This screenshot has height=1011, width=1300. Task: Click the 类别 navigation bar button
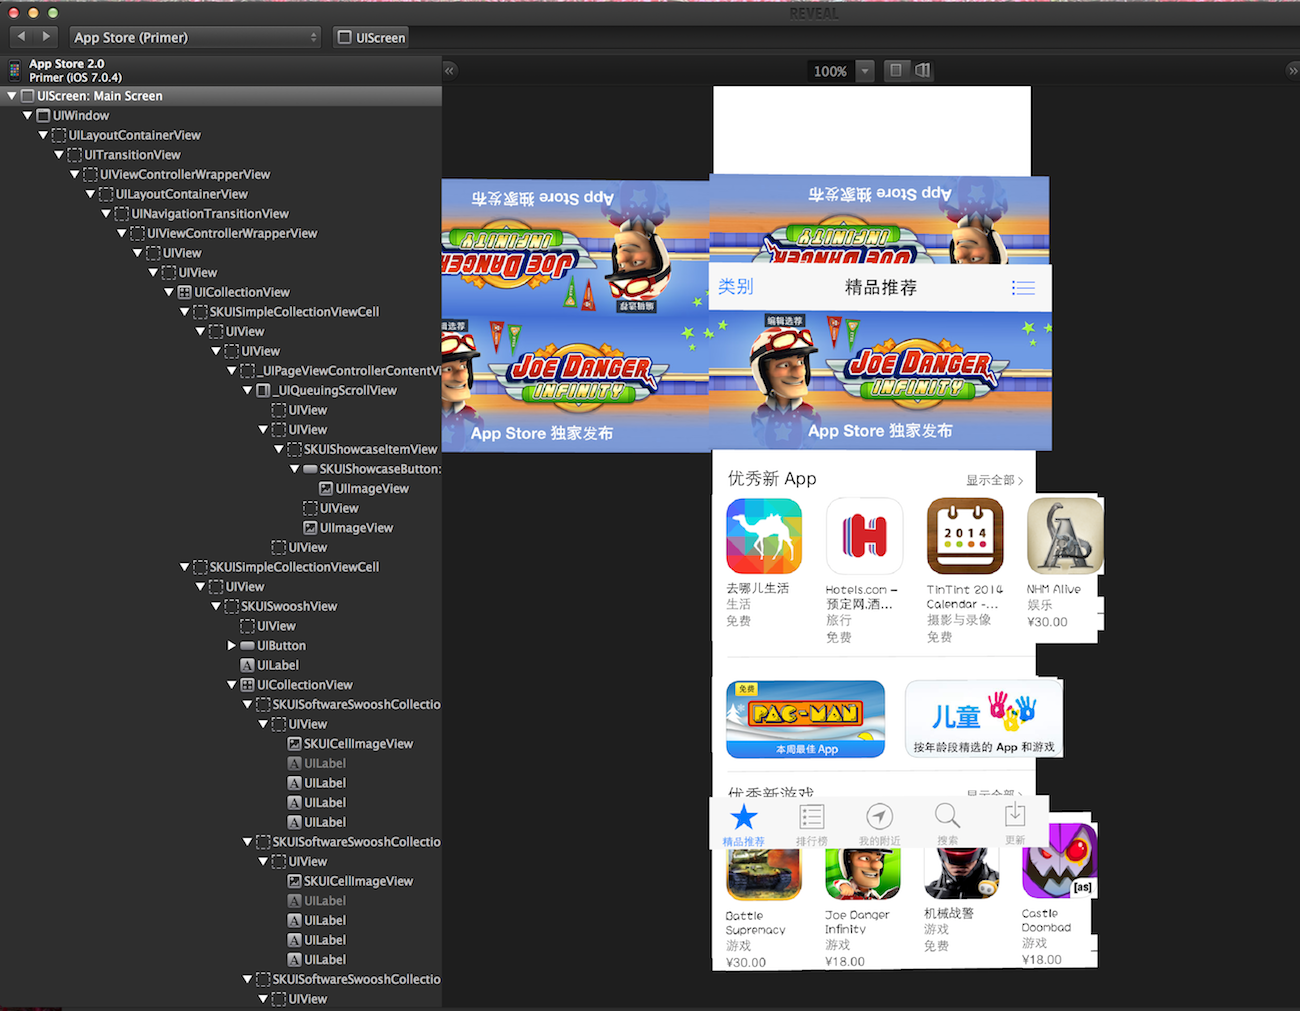tap(735, 287)
